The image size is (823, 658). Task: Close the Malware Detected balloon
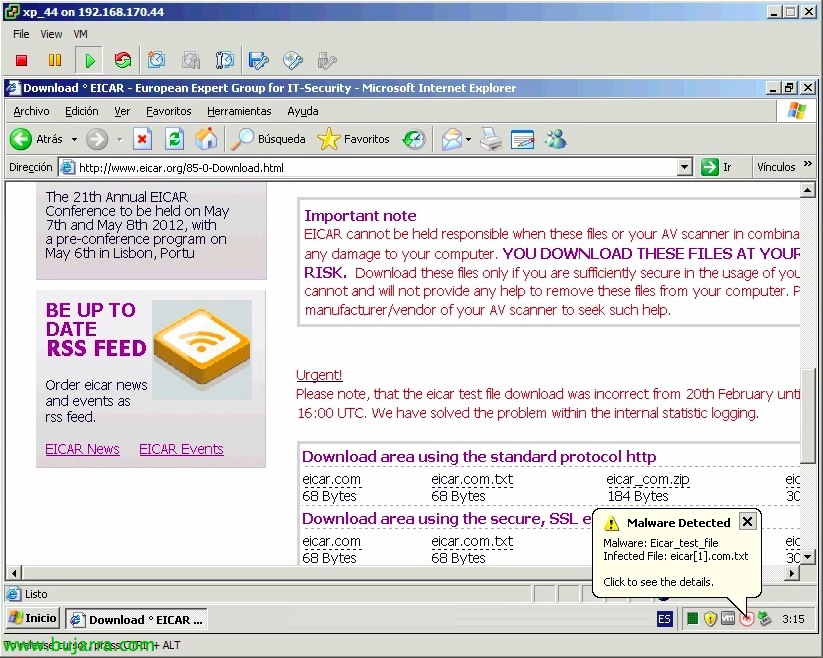point(747,522)
